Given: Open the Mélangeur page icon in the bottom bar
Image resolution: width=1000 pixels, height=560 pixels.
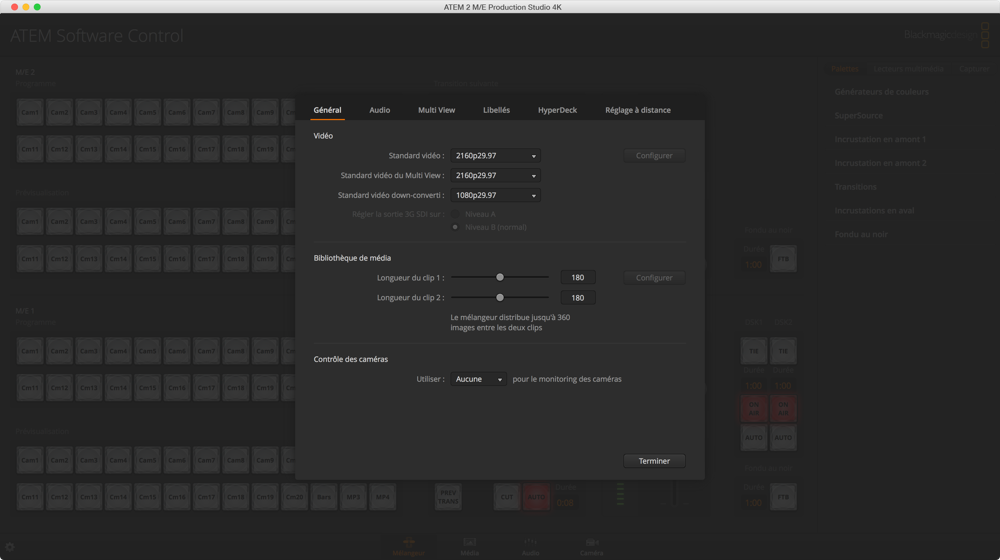Looking at the screenshot, I should (x=408, y=547).
